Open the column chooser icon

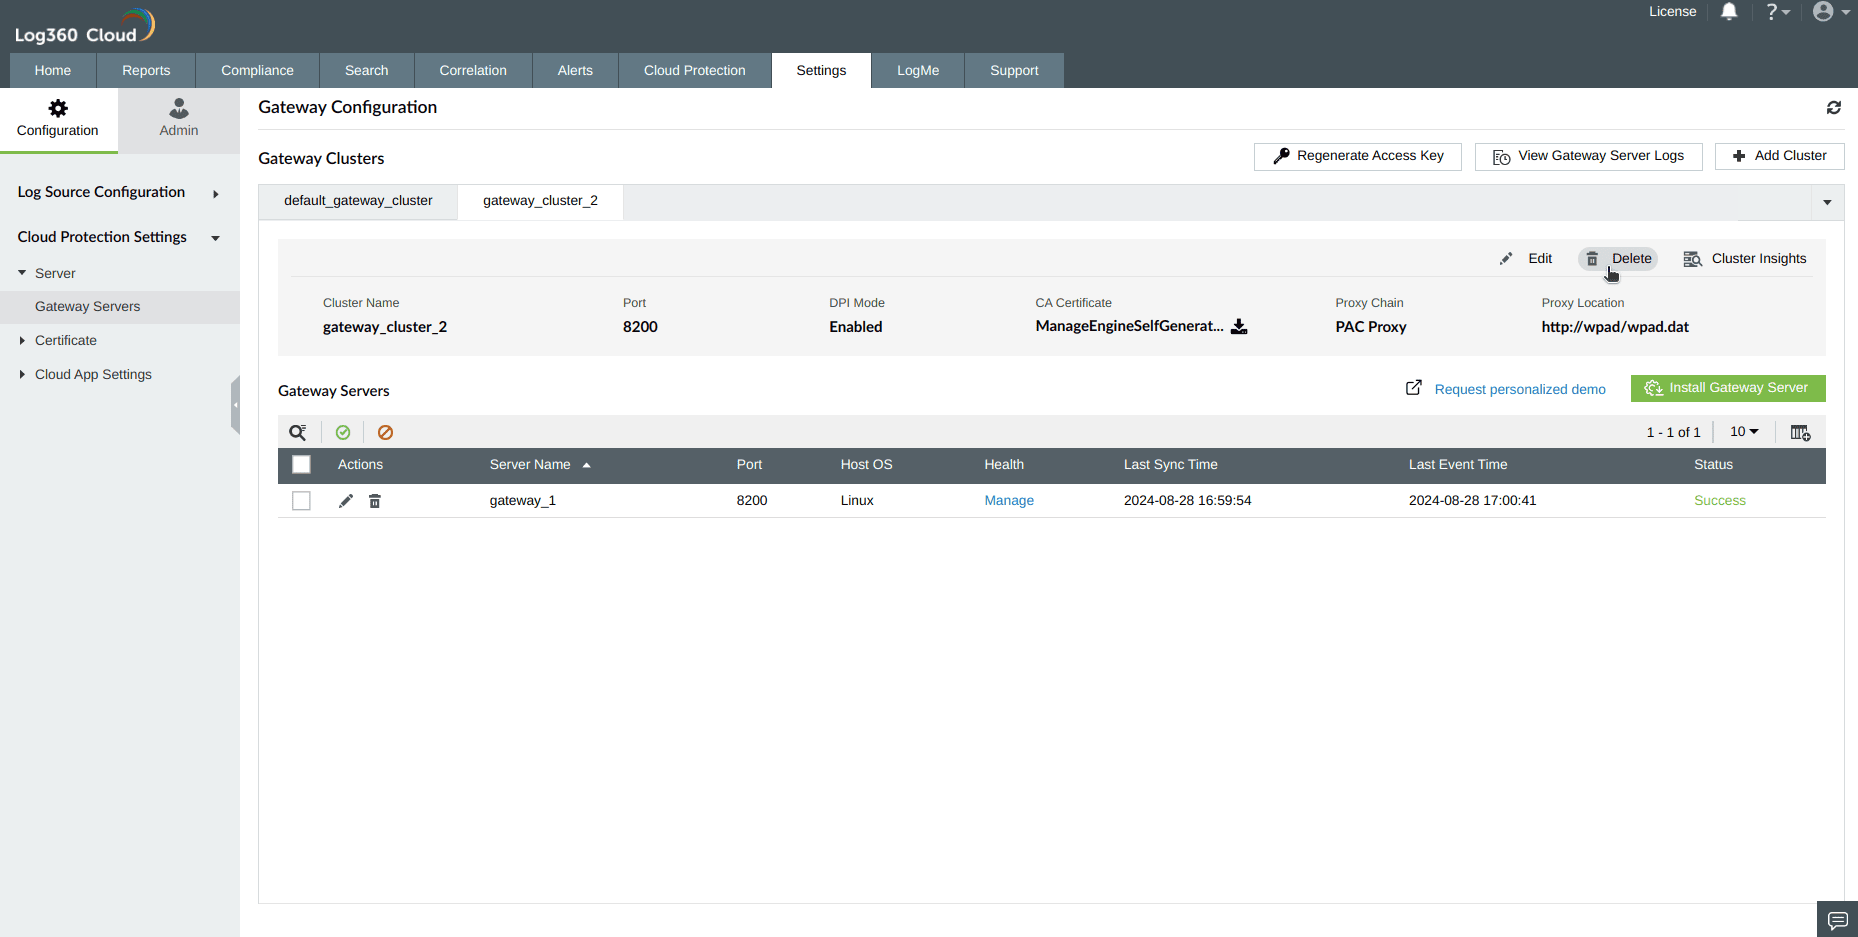pos(1800,433)
